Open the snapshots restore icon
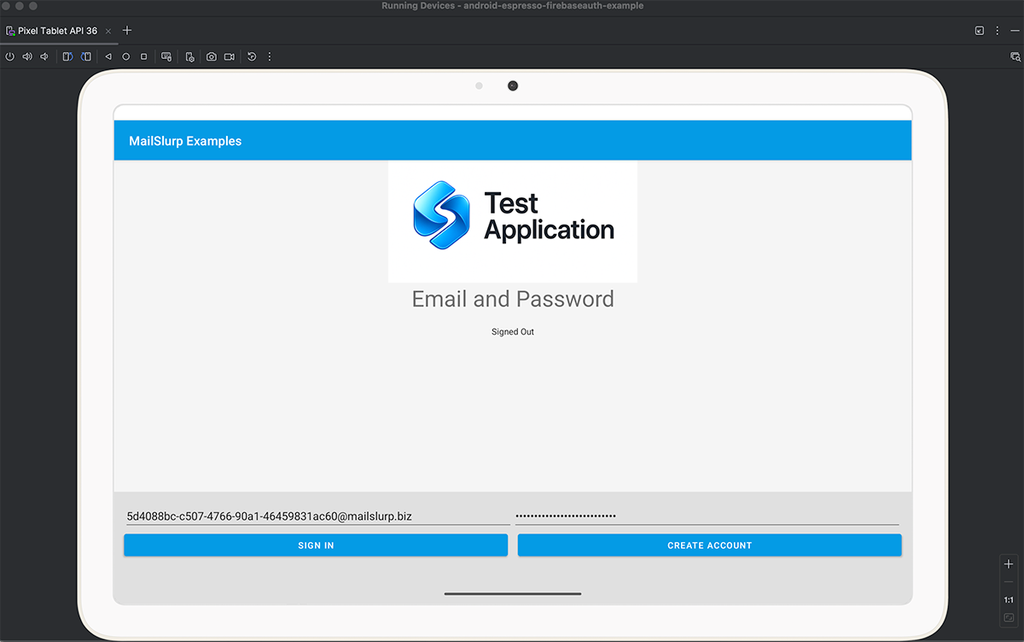 point(251,57)
